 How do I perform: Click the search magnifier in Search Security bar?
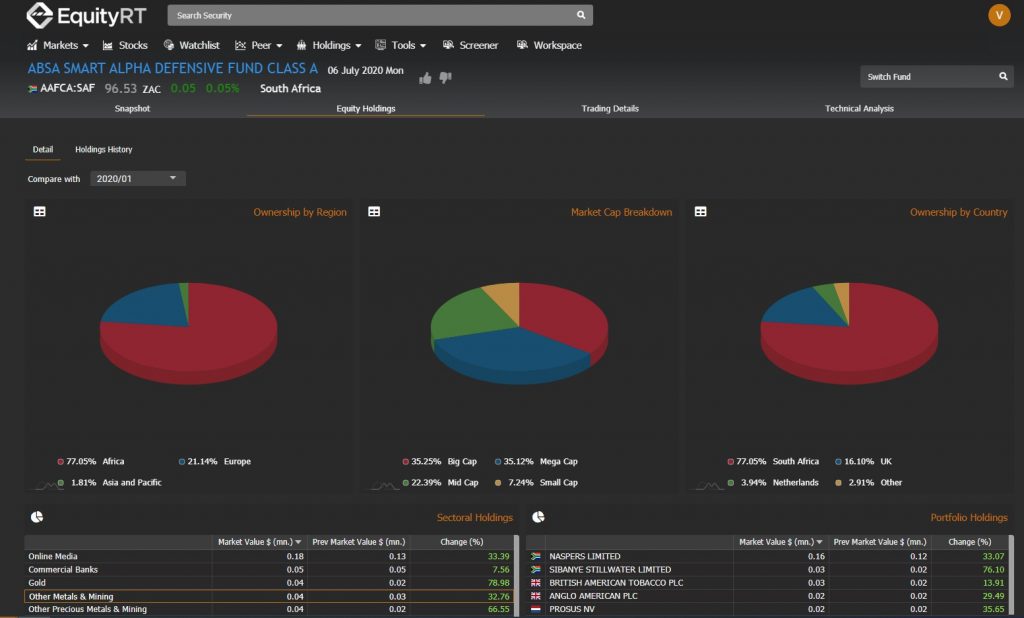[x=581, y=15]
